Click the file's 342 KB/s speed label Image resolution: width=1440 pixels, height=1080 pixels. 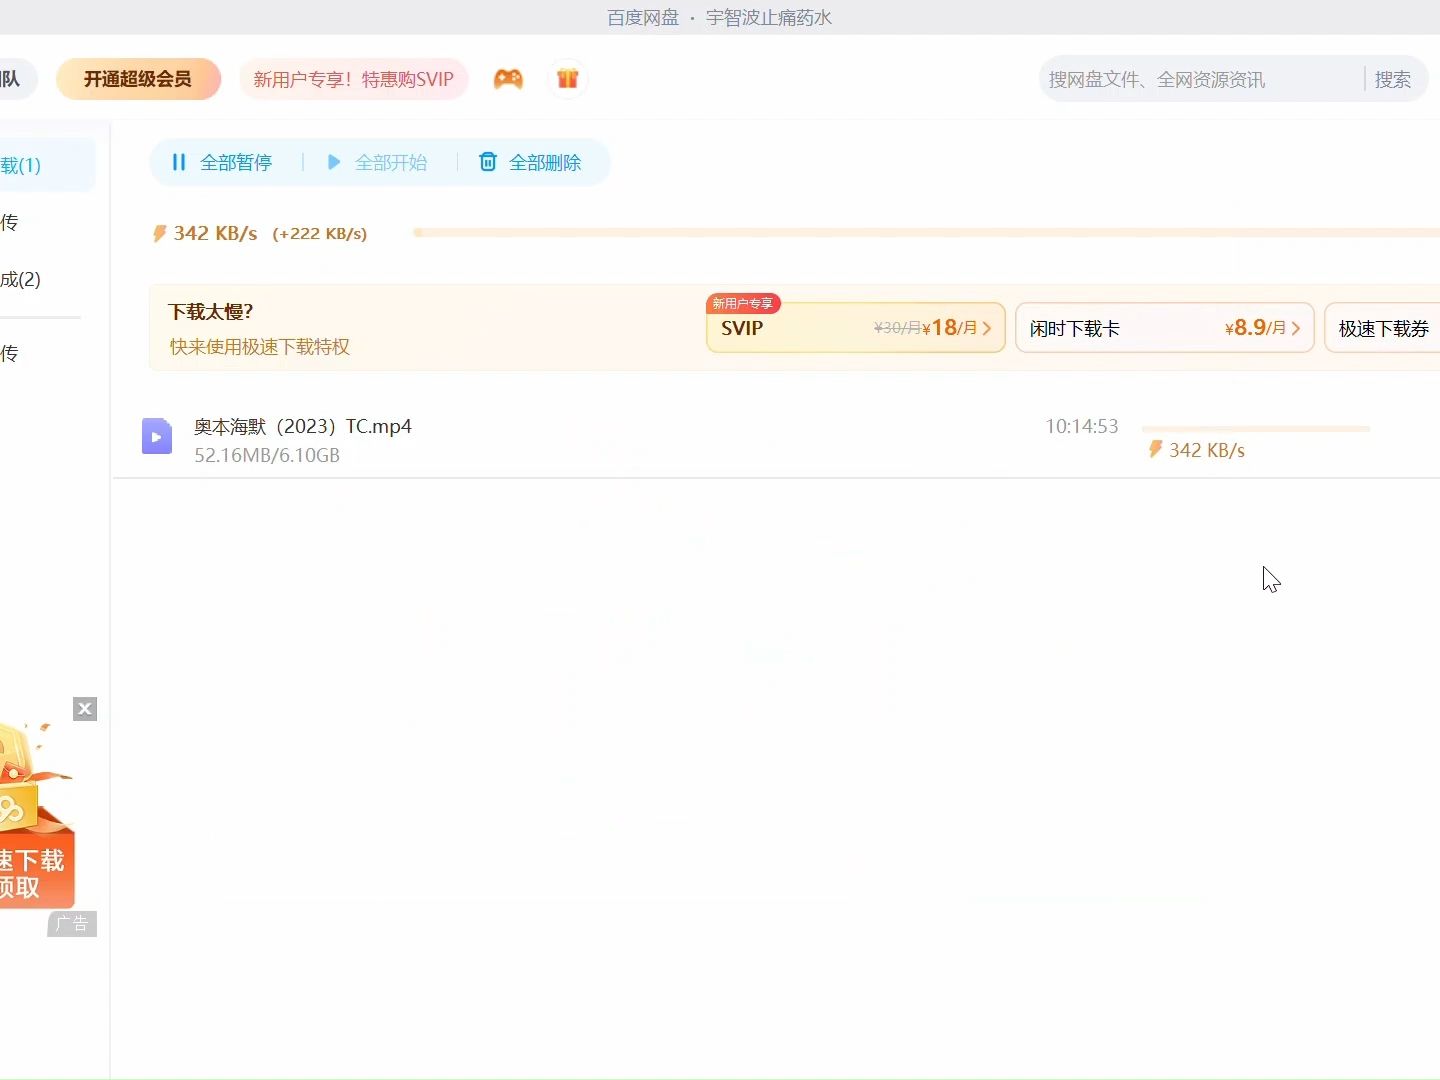click(x=1207, y=450)
